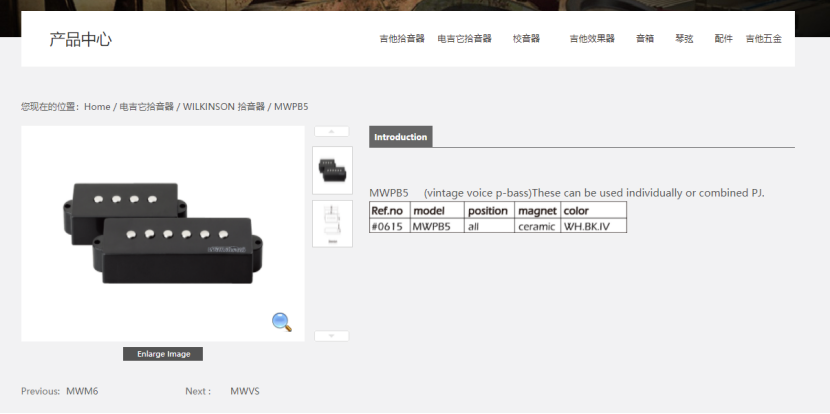830x414 pixels.
Task: Go to next product MWVS
Action: [245, 391]
